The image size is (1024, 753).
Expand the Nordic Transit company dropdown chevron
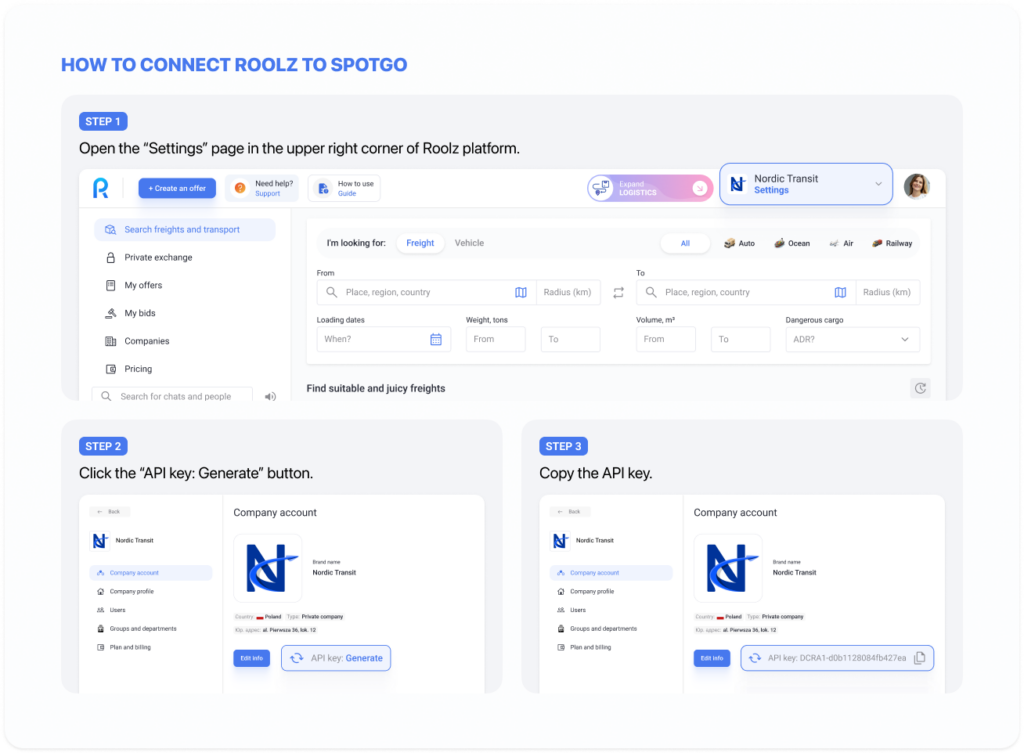pos(878,184)
